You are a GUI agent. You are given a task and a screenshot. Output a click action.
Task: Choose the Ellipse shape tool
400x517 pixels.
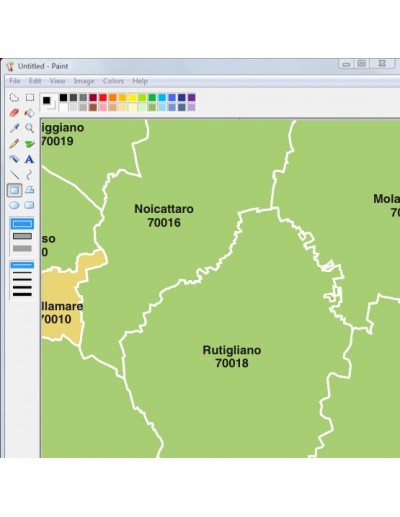coord(14,205)
